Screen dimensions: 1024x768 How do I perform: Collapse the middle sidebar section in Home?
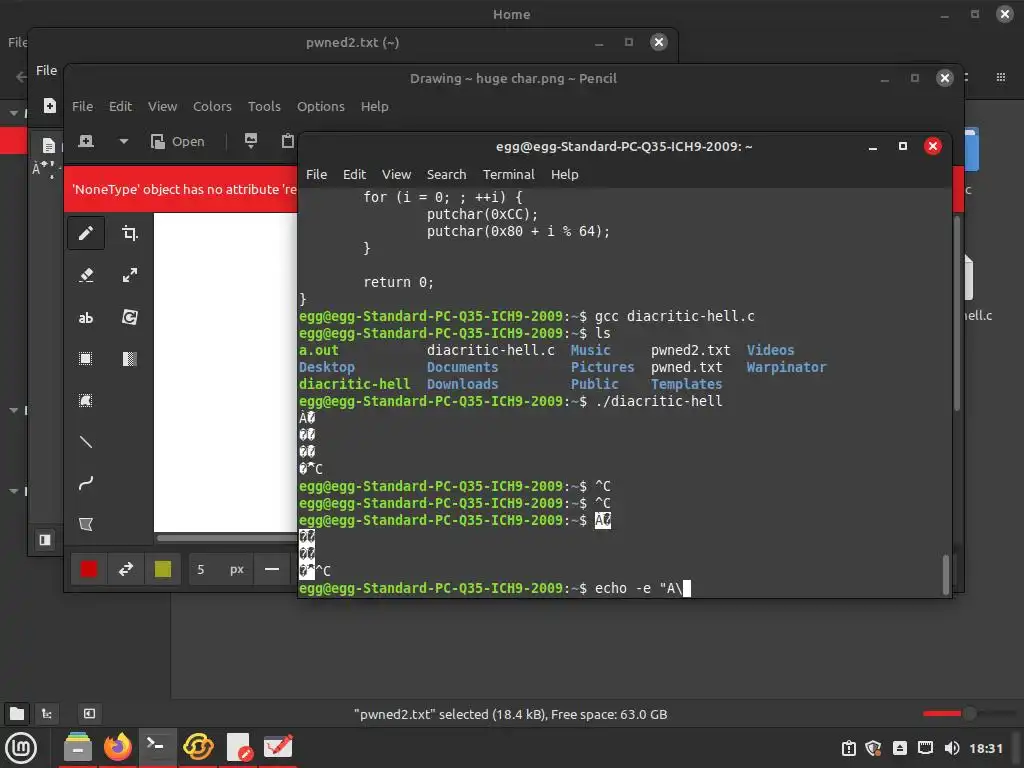click(13, 410)
